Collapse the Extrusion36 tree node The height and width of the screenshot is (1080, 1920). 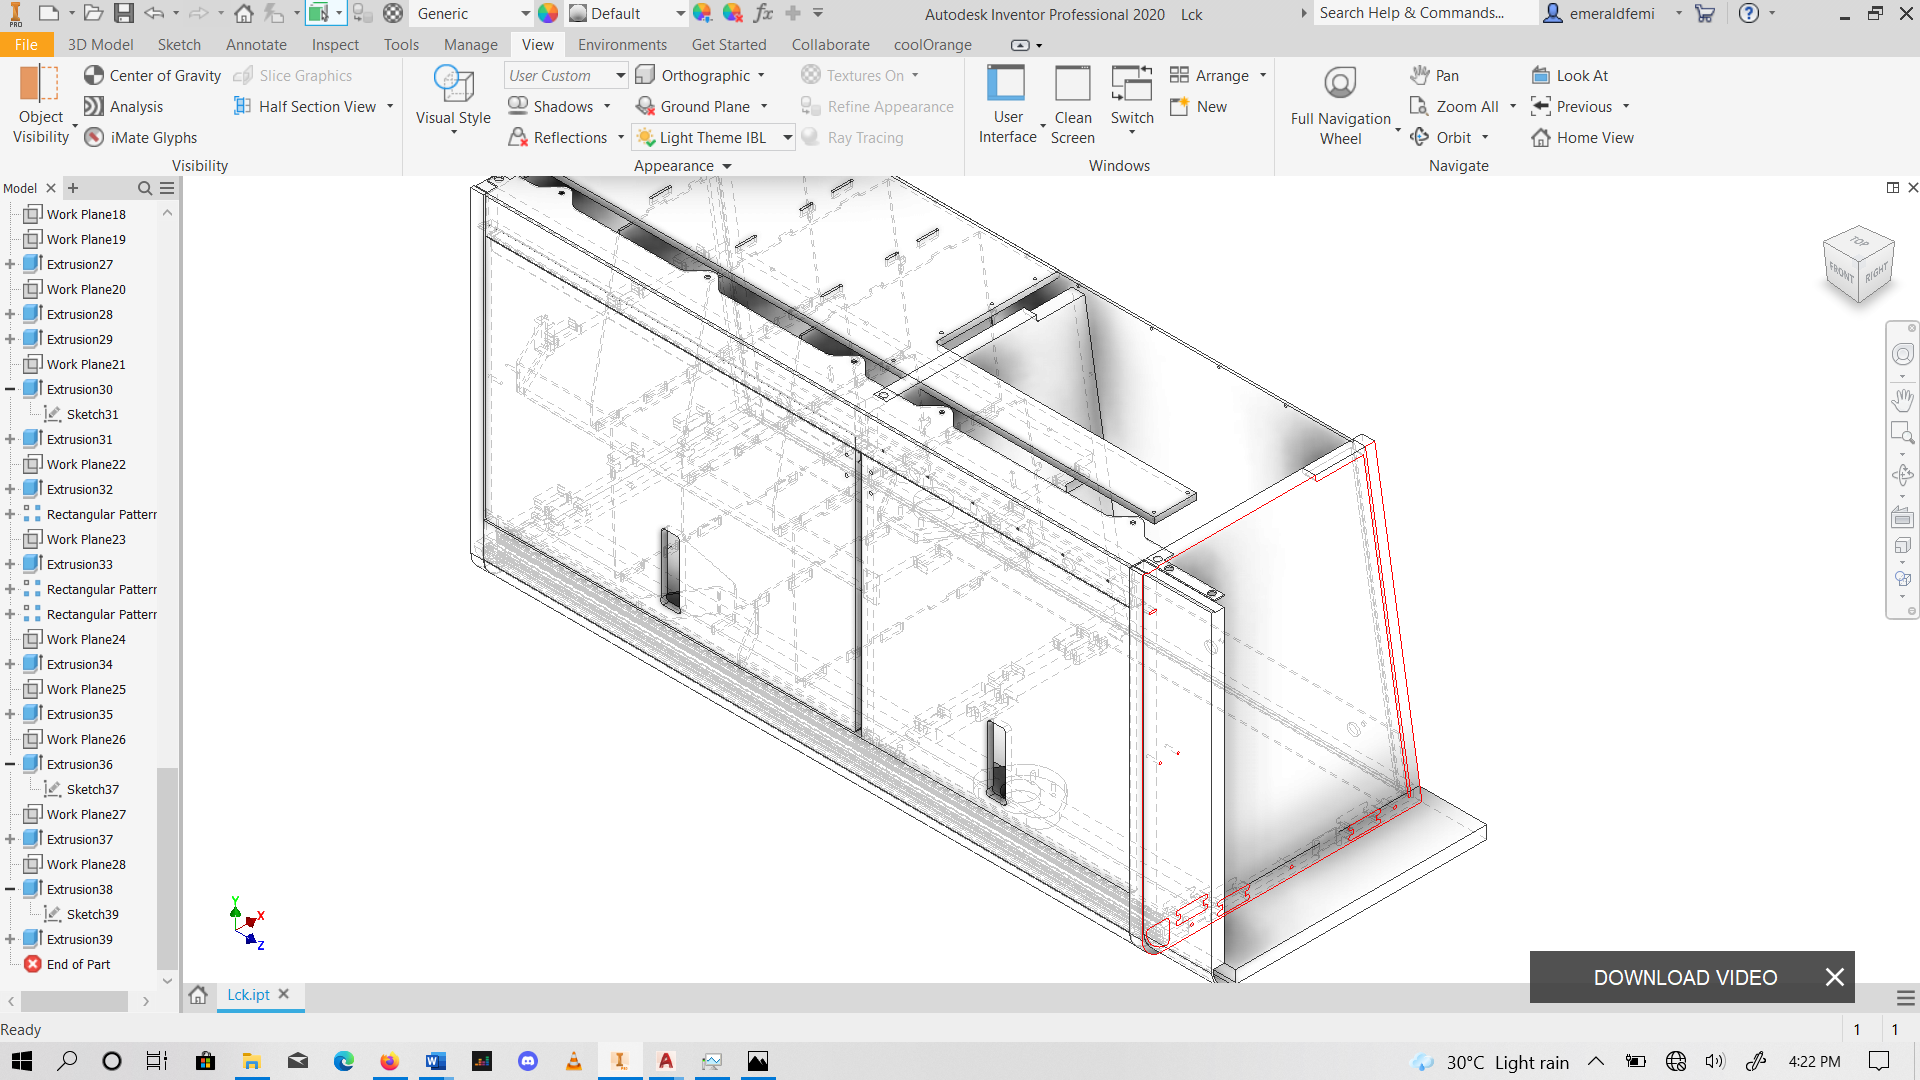point(10,765)
